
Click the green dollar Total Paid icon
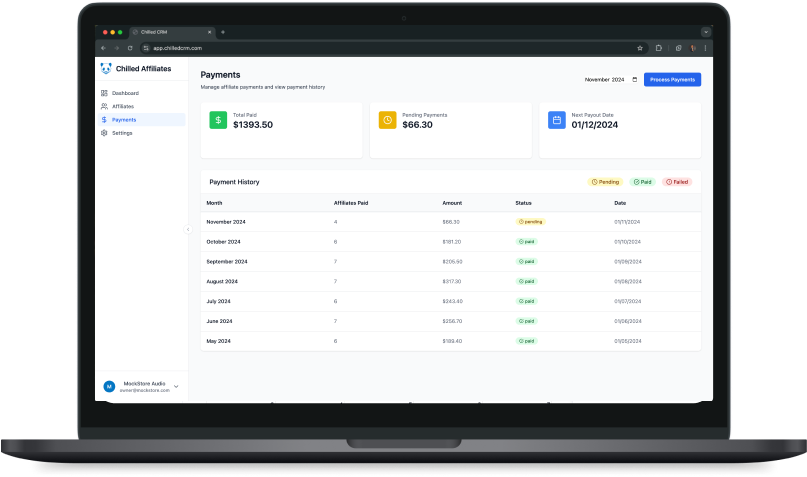pyautogui.click(x=218, y=120)
